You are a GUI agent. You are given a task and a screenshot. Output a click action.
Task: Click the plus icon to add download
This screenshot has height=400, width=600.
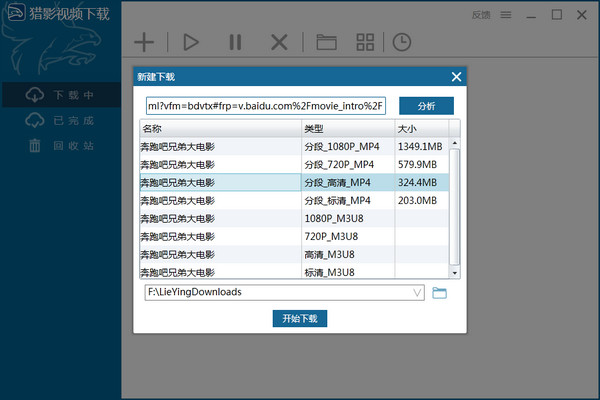(x=145, y=42)
